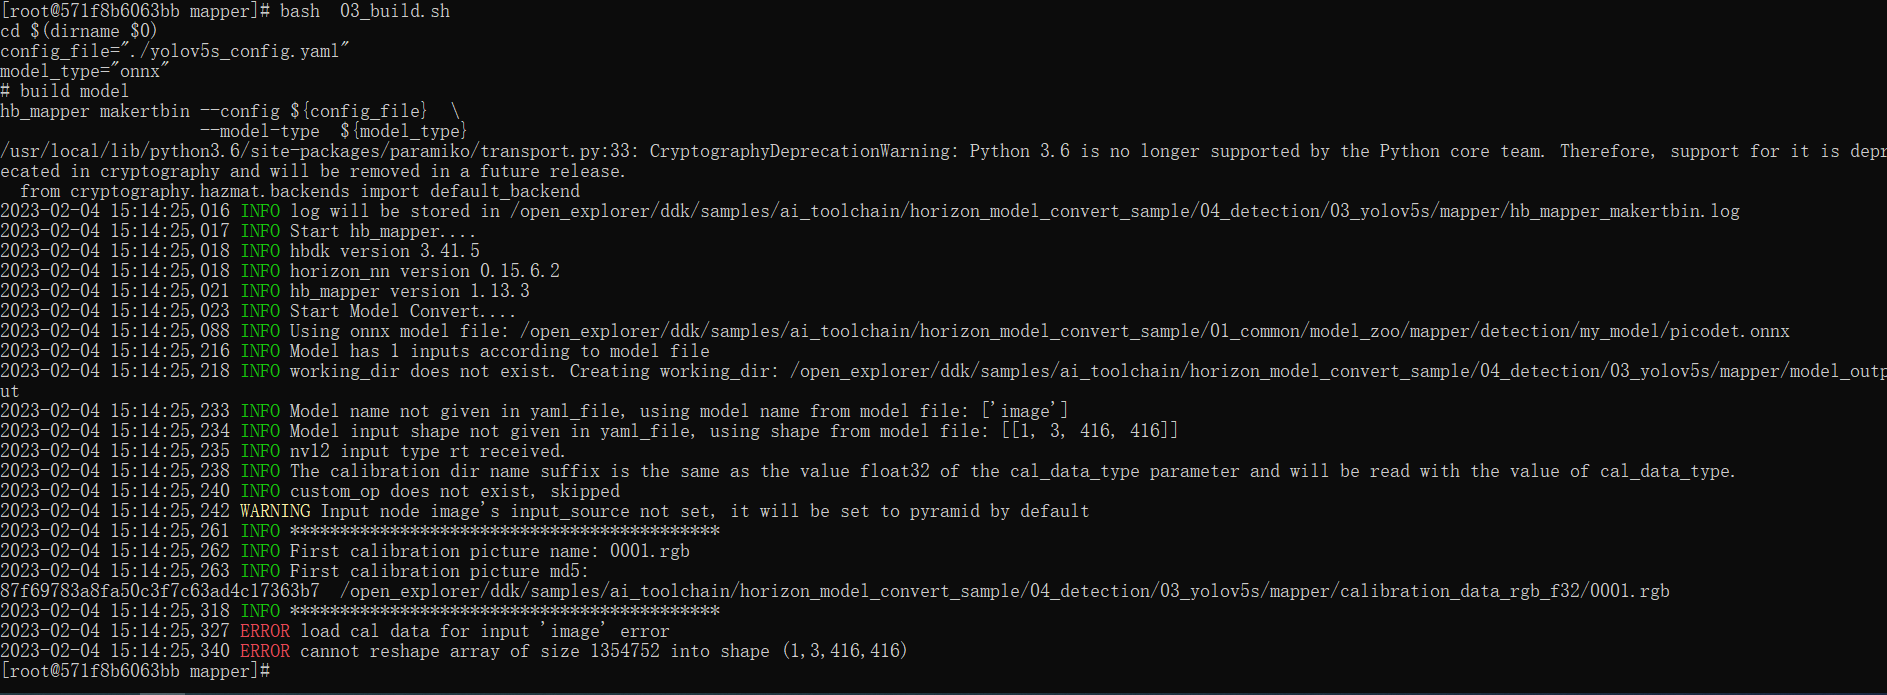
Task: Click the picodet.onnx model file path
Action: point(1154,331)
